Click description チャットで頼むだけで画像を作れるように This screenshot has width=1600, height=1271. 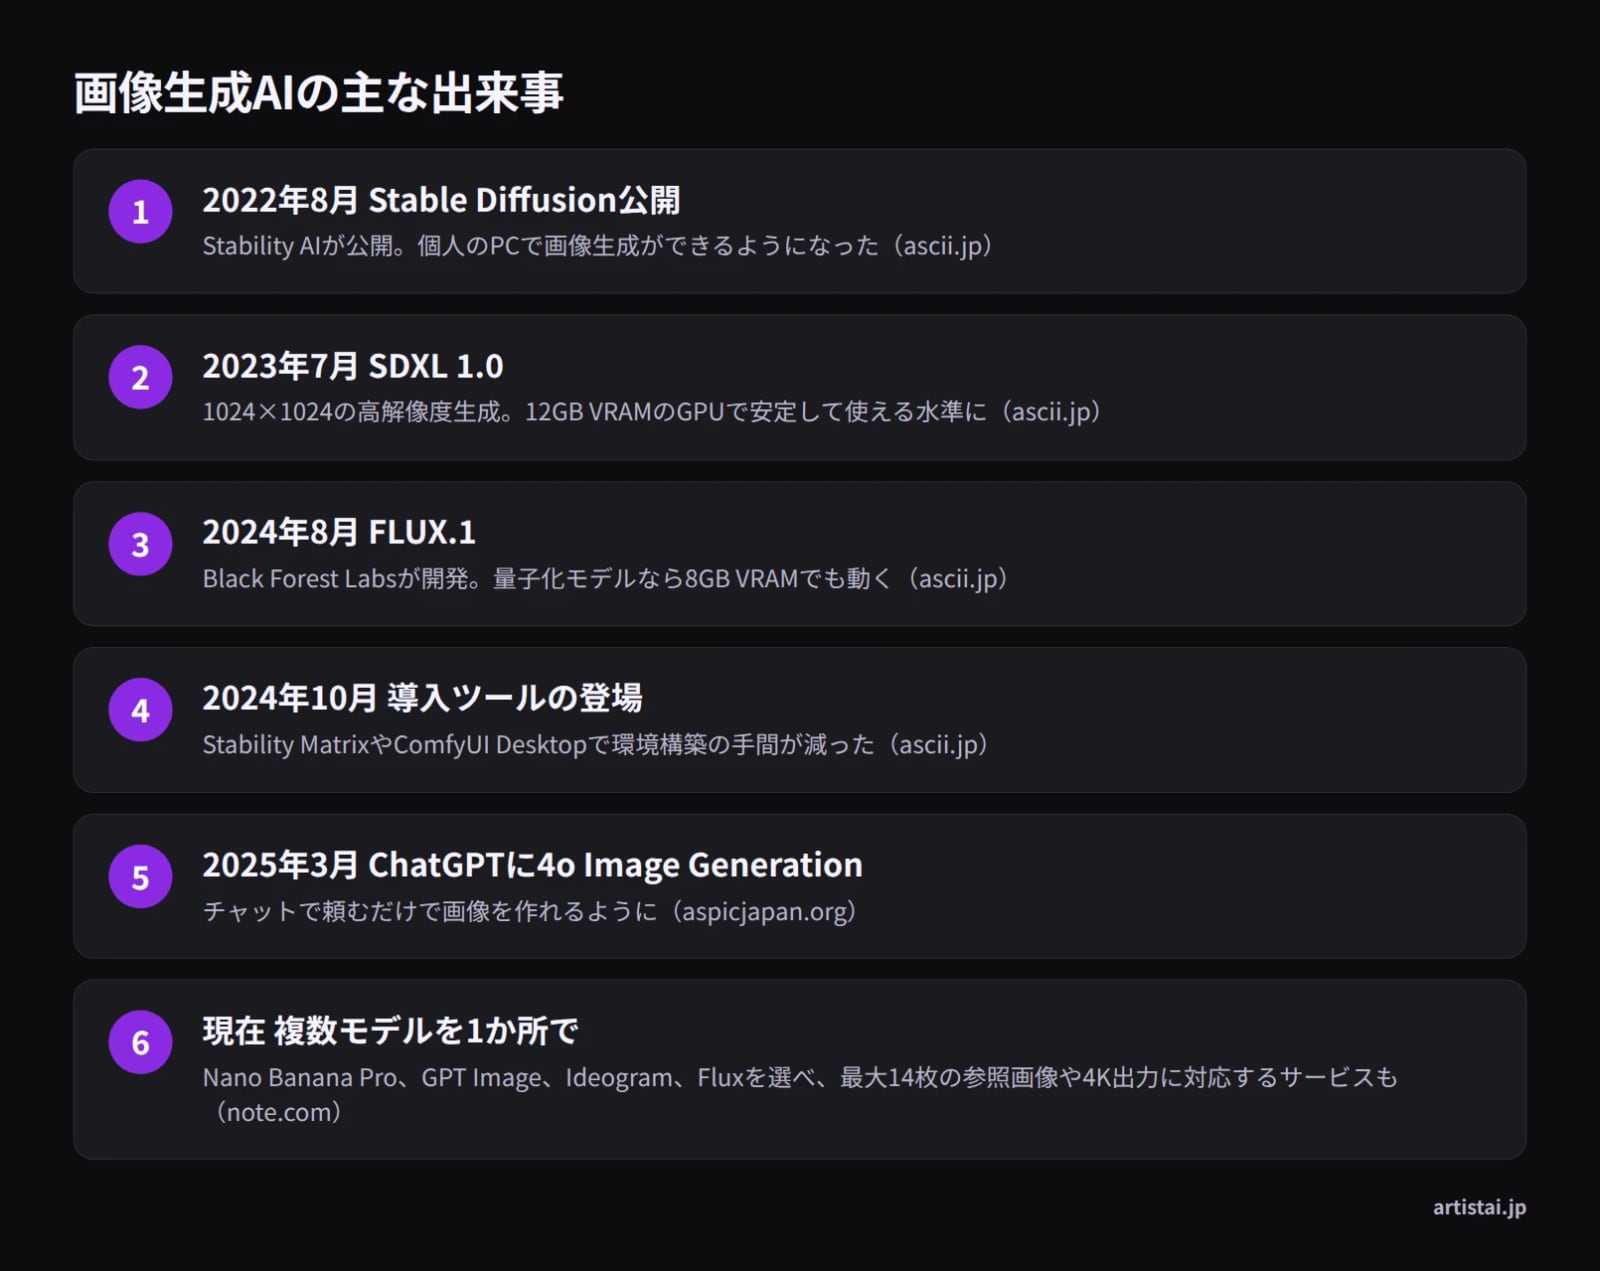[529, 912]
